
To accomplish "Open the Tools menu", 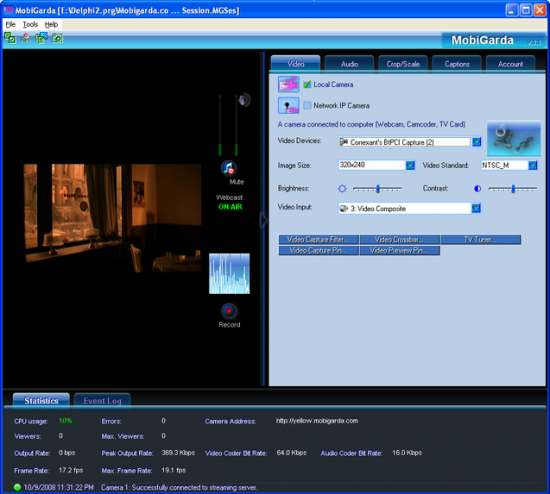I will pyautogui.click(x=30, y=25).
